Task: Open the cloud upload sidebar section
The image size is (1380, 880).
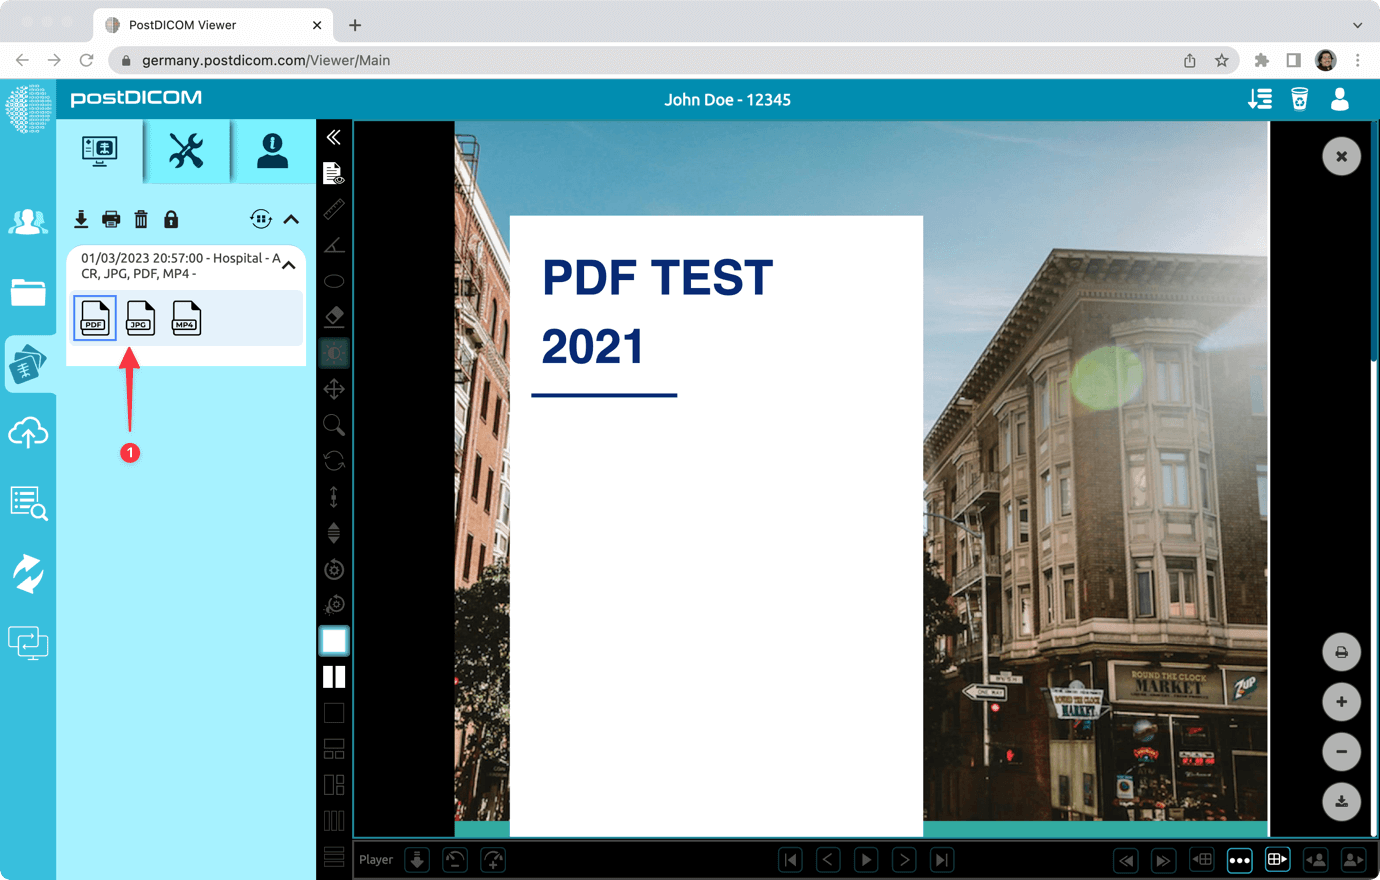Action: tap(28, 432)
